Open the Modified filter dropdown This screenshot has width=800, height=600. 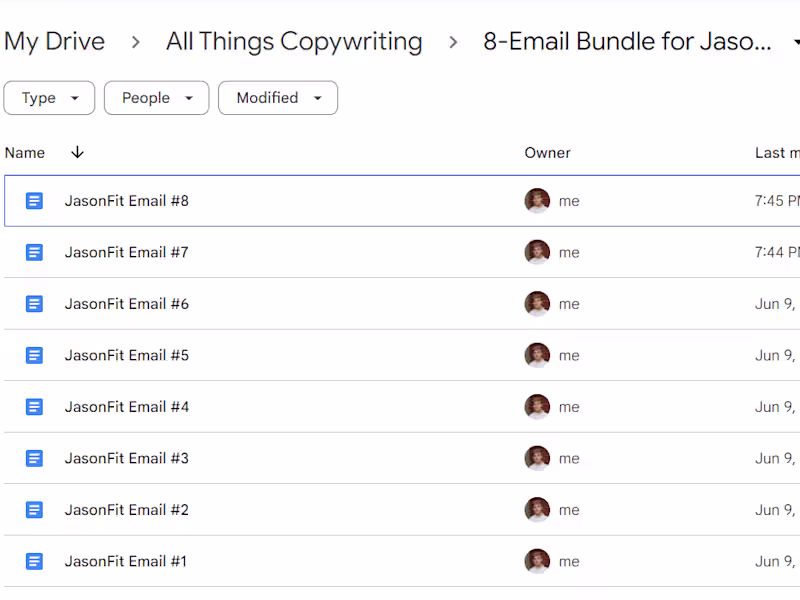click(277, 98)
